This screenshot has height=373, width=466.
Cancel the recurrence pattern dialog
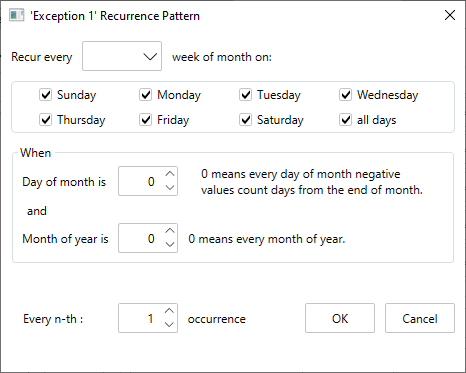(420, 318)
